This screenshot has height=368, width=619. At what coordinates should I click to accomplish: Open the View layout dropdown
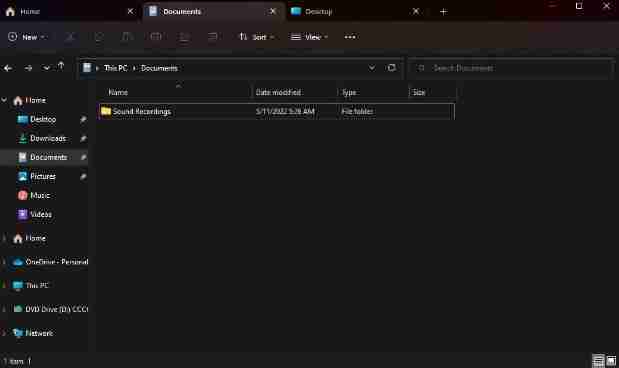coord(309,37)
